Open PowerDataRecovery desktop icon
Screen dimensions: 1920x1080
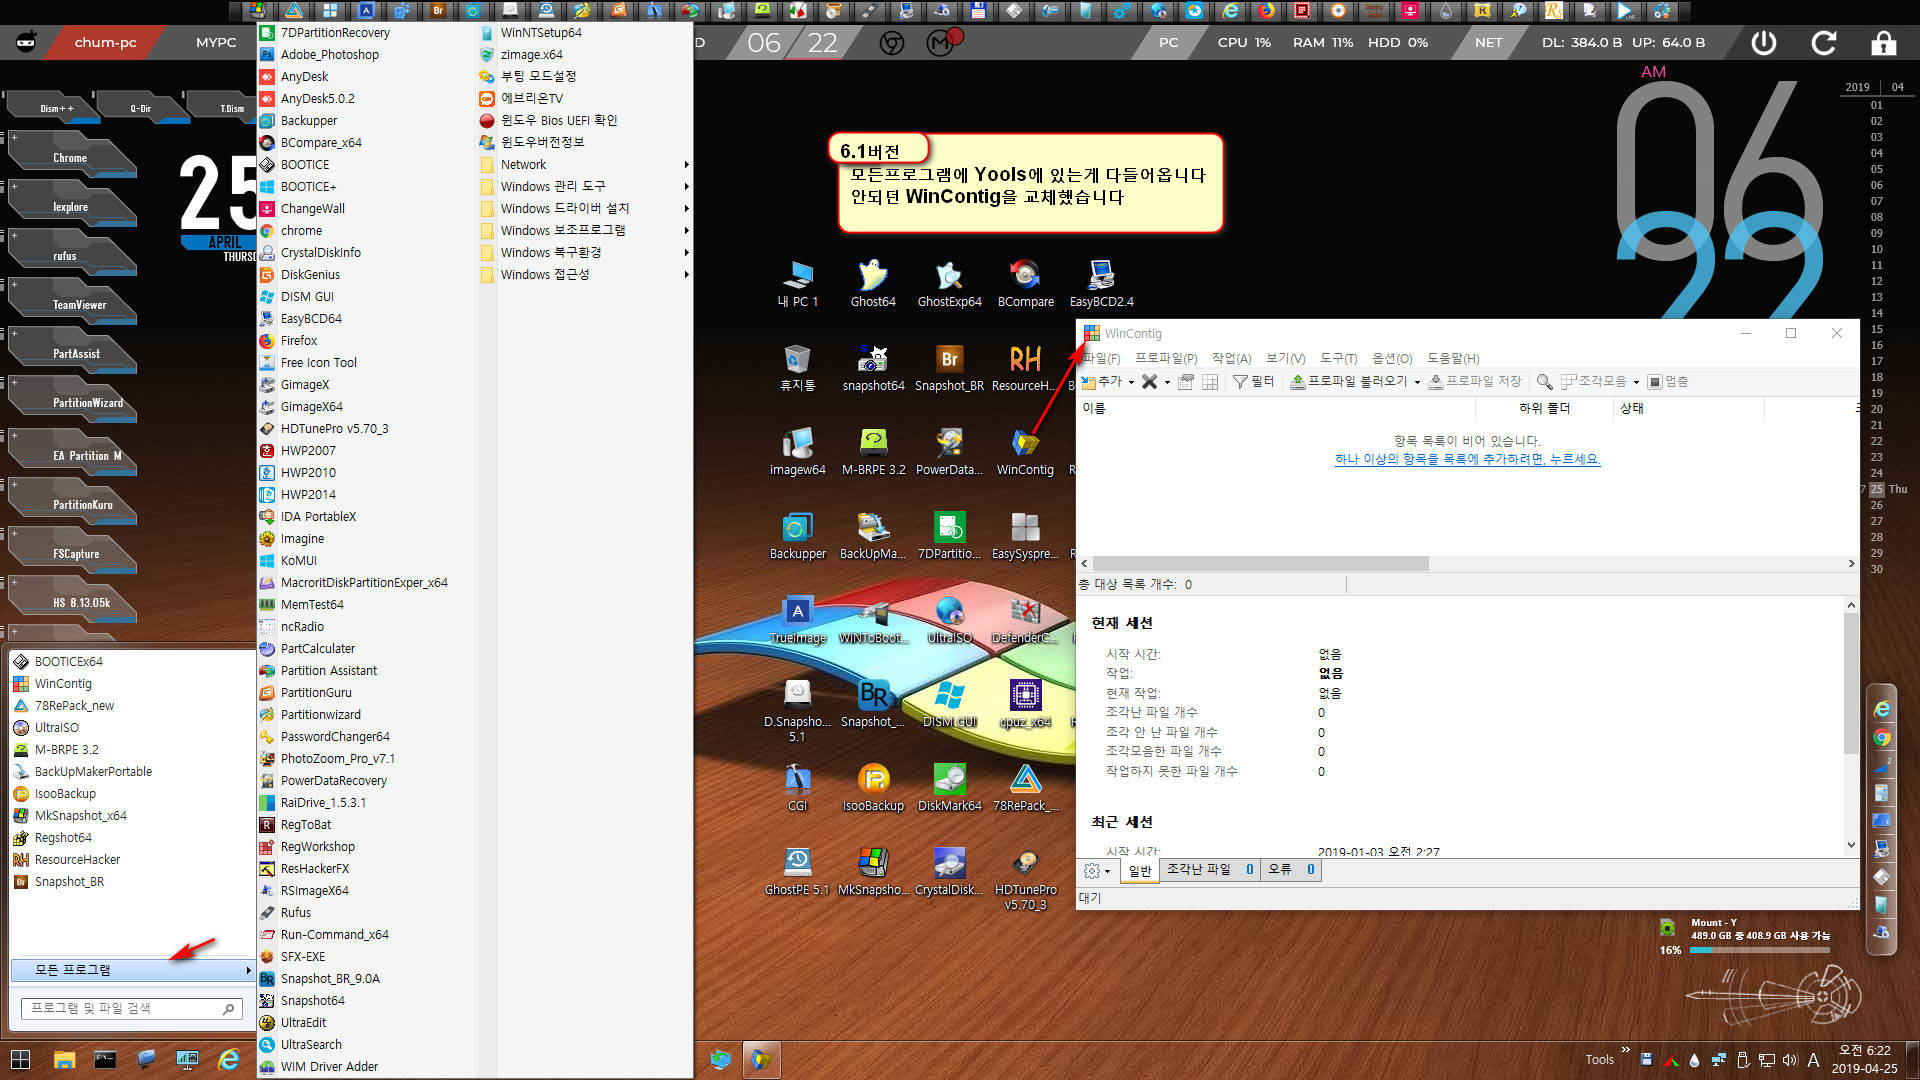pos(949,451)
